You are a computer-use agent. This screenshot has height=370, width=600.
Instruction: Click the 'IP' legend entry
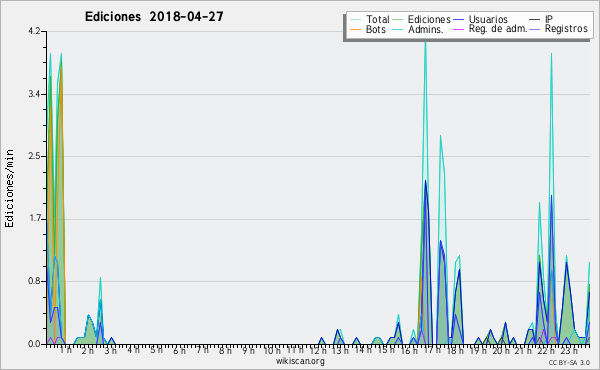pyautogui.click(x=549, y=19)
